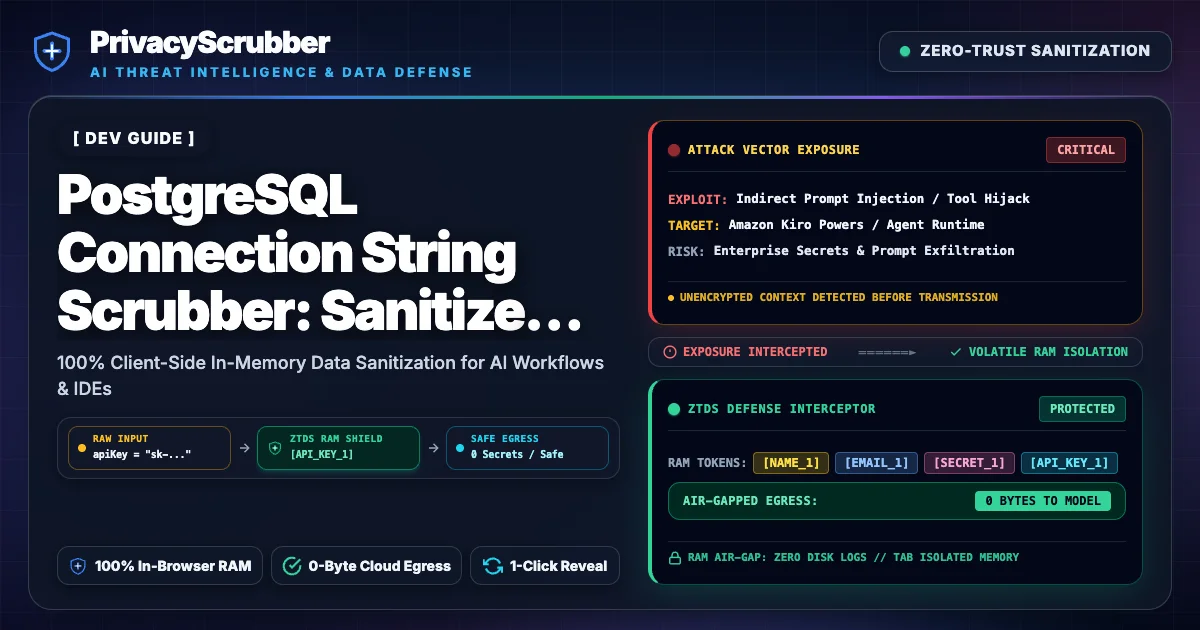
Task: Click the EXPOSURE INTERCEPTED status text
Action: click(x=755, y=352)
